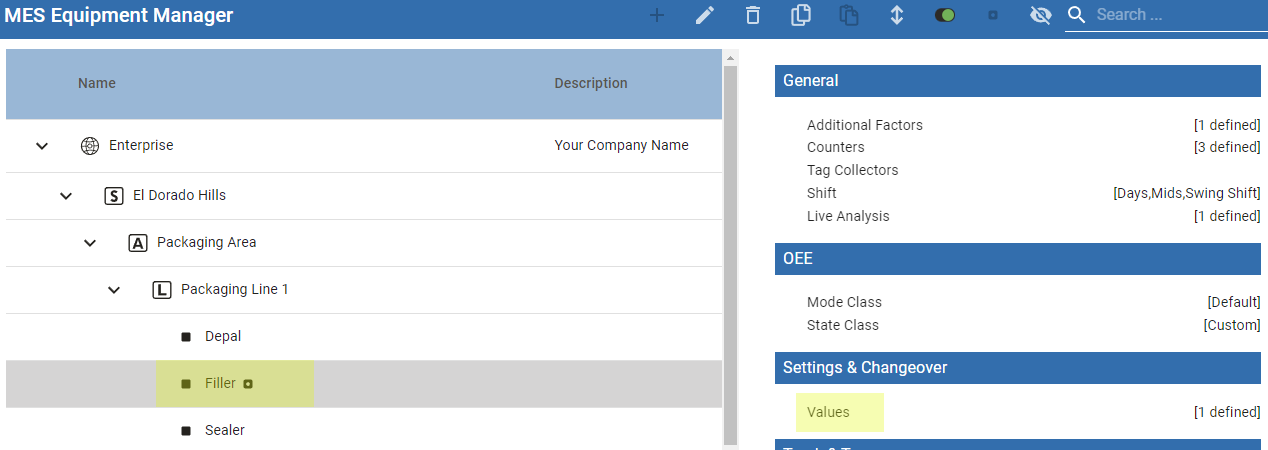The width and height of the screenshot is (1268, 450).
Task: Click the plus icon to add equipment
Action: [657, 15]
